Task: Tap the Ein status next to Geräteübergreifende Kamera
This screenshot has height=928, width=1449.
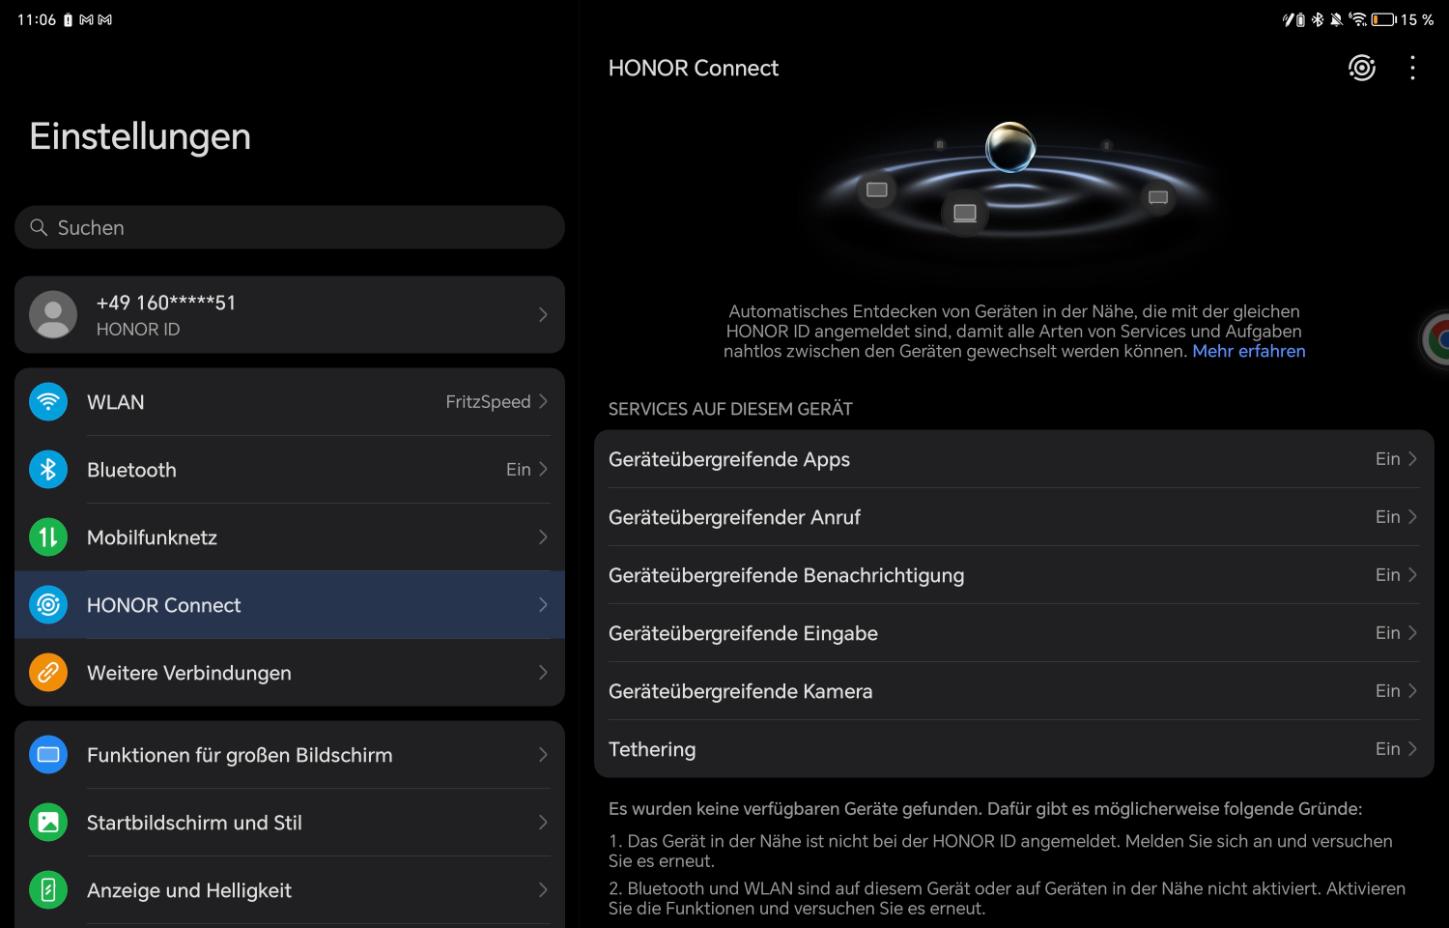Action: pos(1387,691)
